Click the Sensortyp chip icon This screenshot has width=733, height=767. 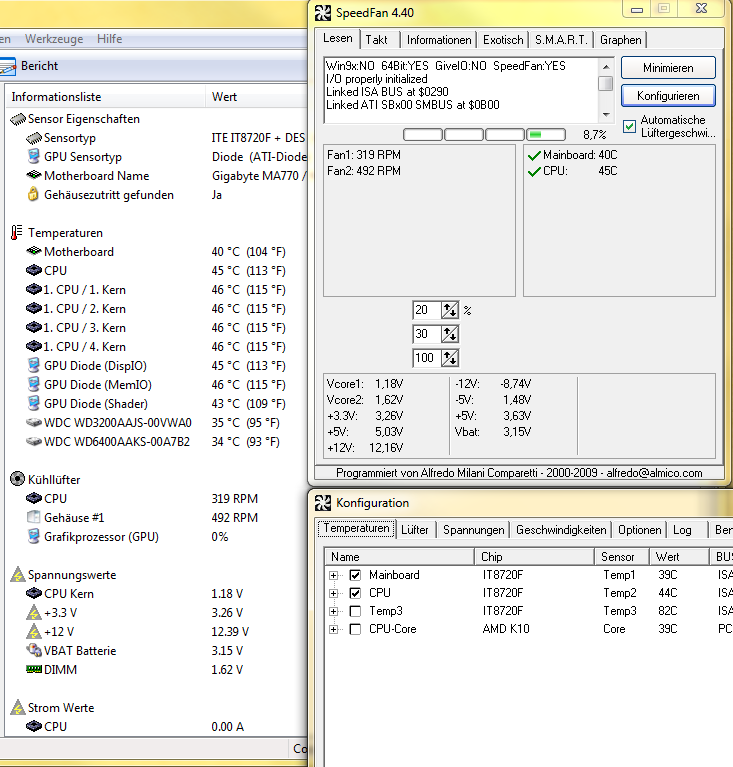tap(34, 138)
